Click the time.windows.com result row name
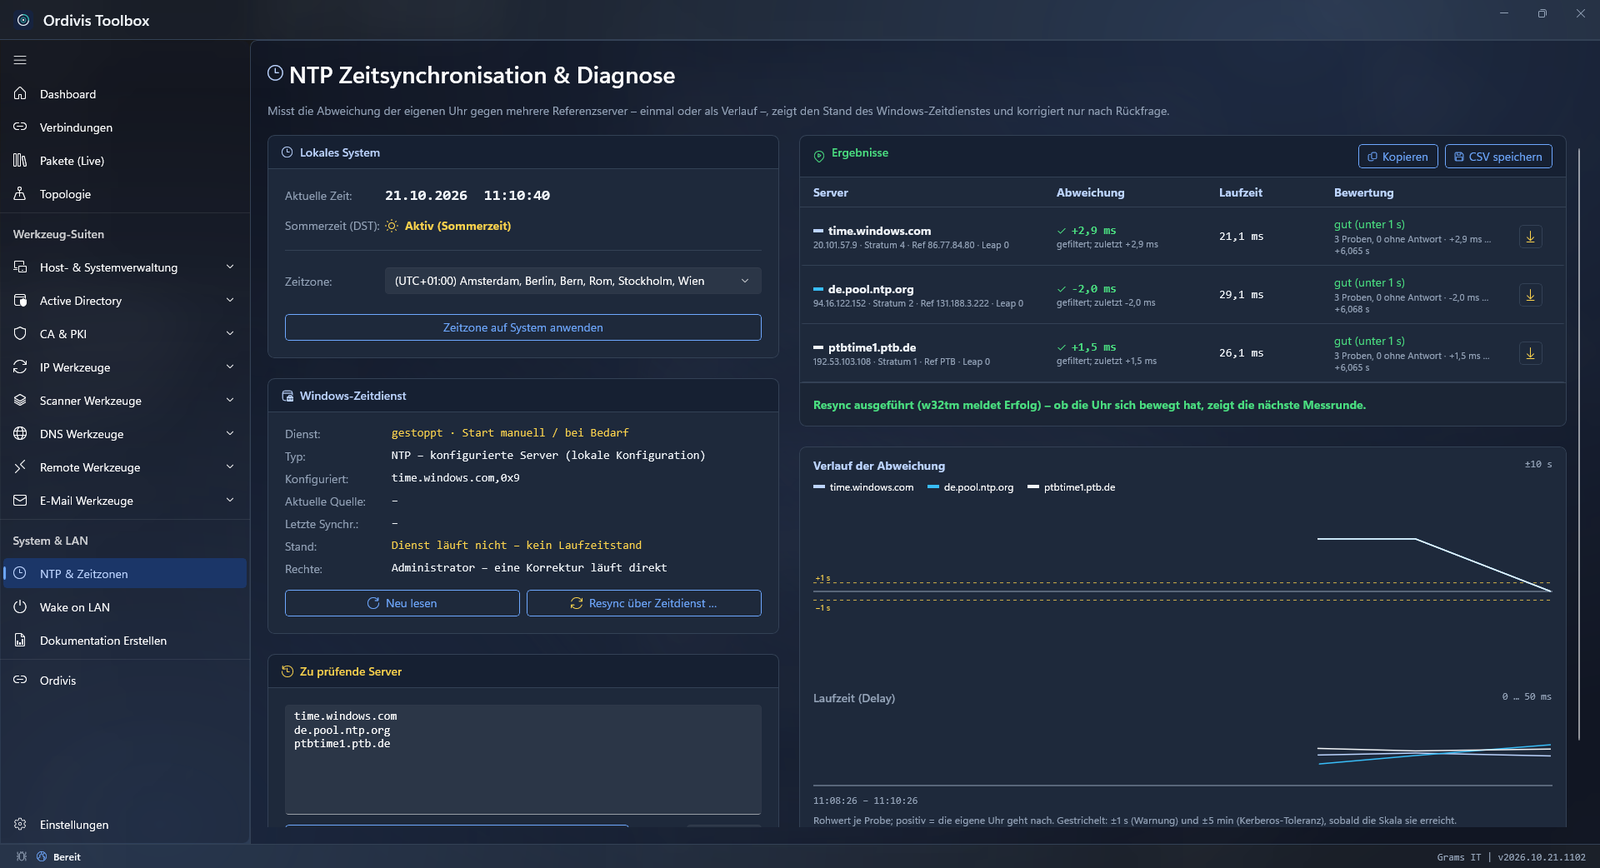This screenshot has height=868, width=1600. pos(879,231)
